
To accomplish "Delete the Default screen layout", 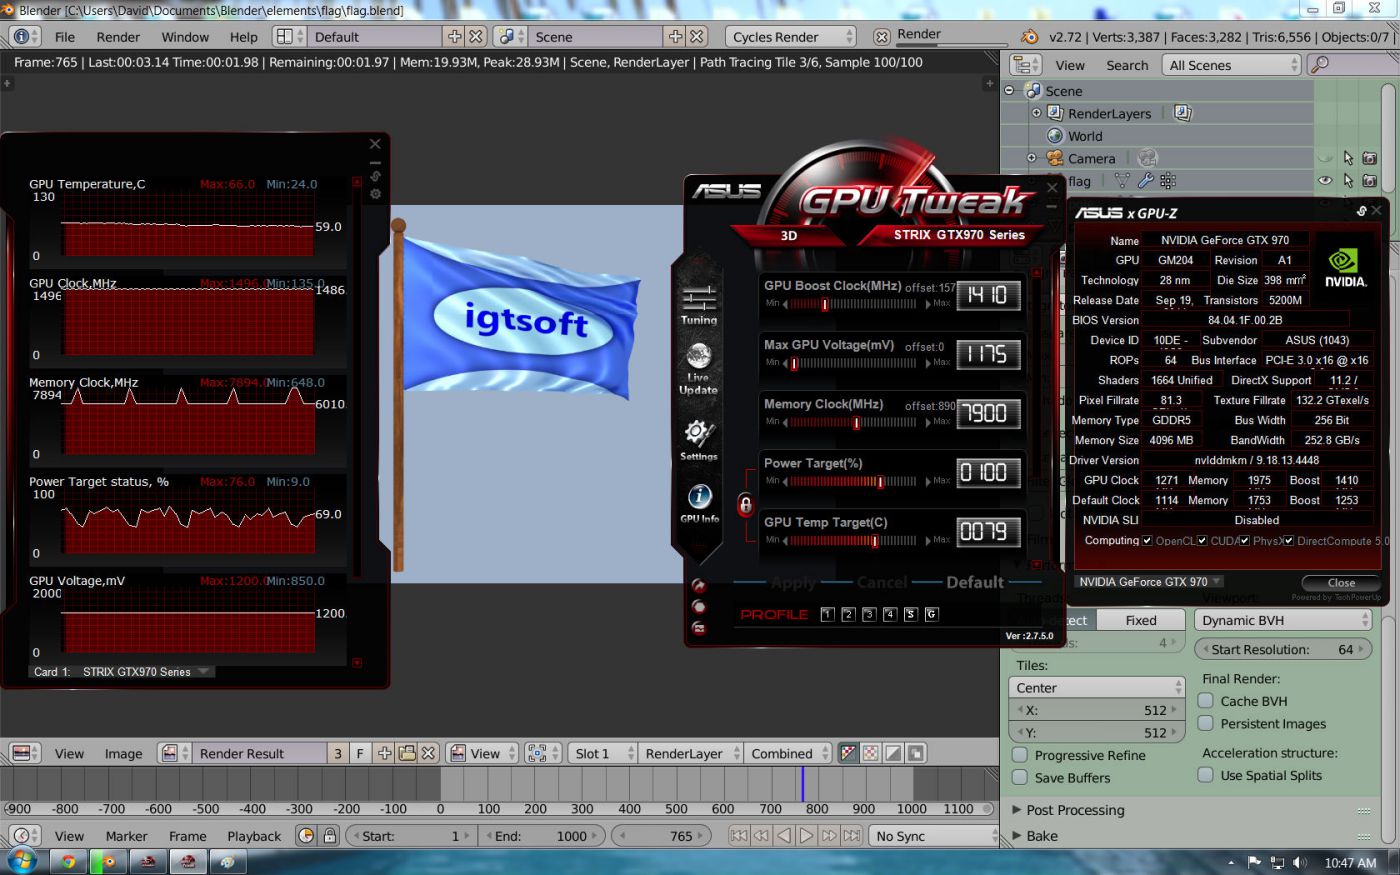I will [476, 37].
